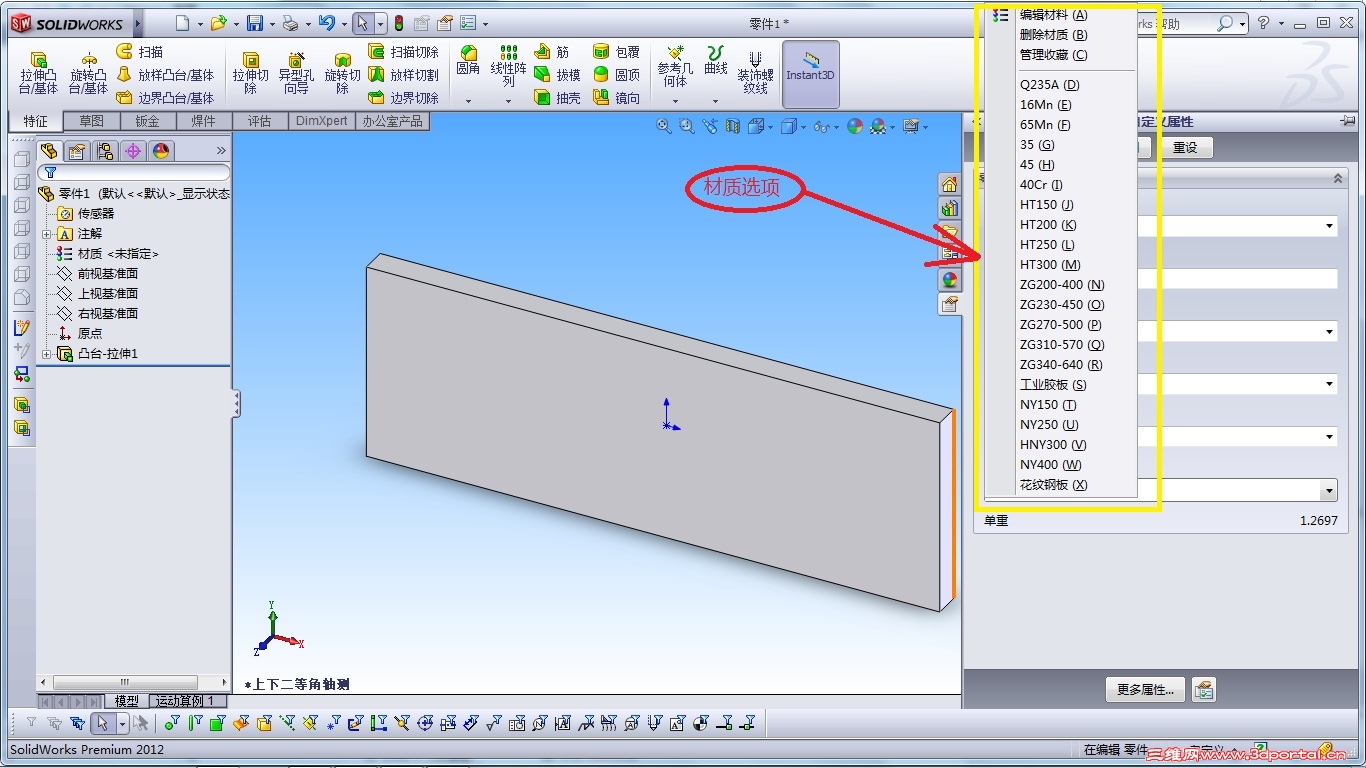The height and width of the screenshot is (768, 1366).
Task: Expand the FeatureManager tabs chevron
Action: [x=221, y=151]
